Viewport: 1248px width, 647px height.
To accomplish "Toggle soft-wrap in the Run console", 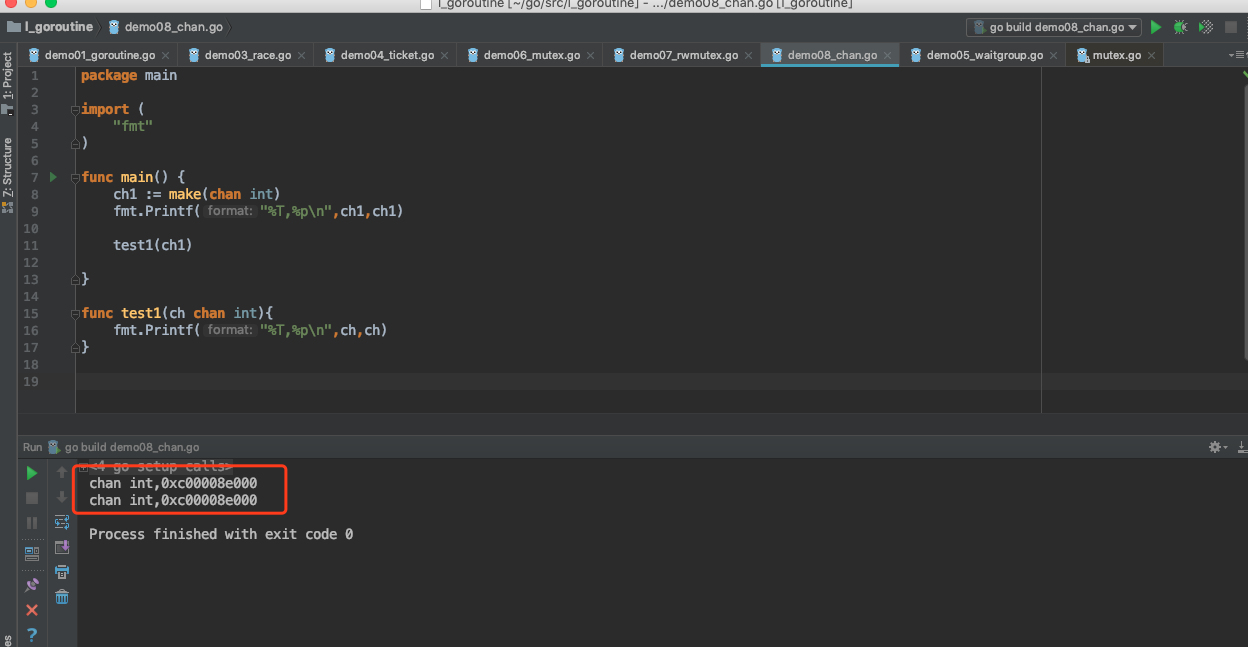I will click(62, 522).
